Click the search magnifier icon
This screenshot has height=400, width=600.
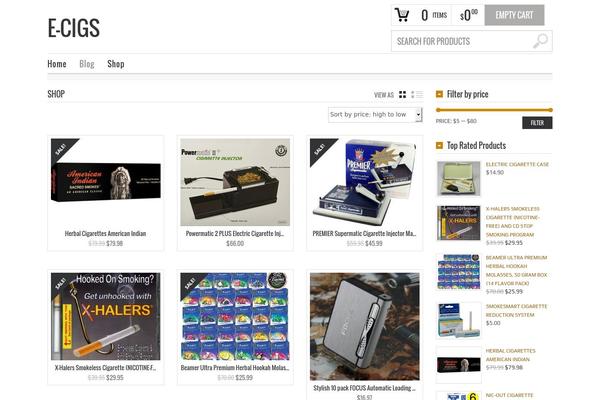click(540, 41)
